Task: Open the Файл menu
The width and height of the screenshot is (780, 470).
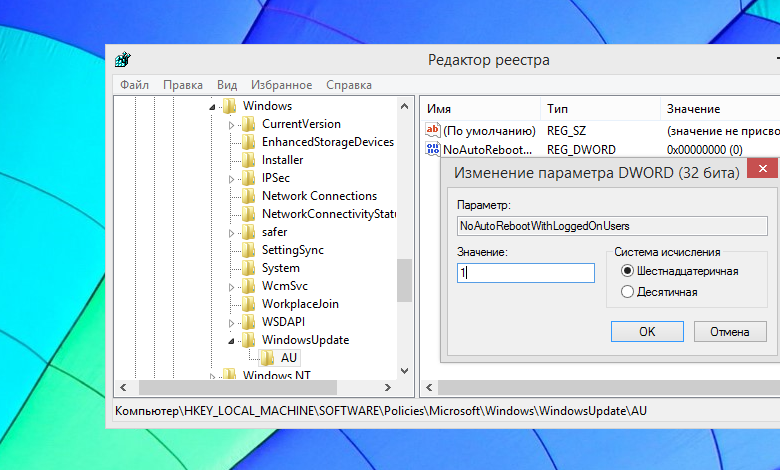Action: coord(134,85)
